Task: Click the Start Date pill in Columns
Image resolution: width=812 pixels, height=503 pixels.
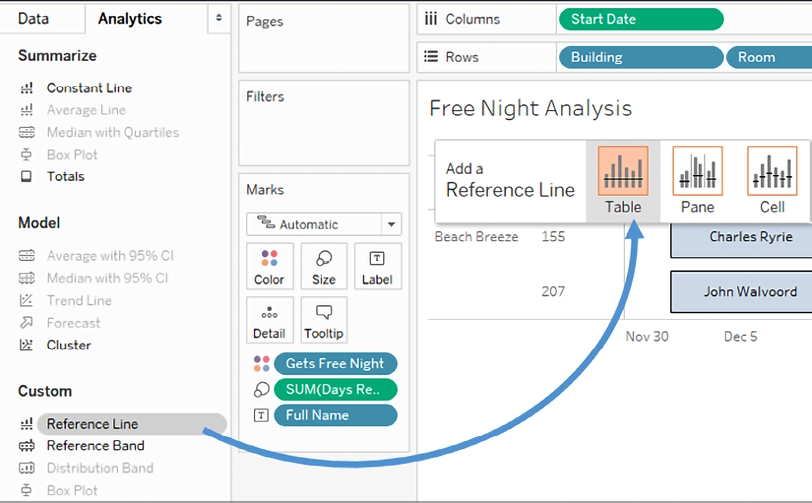Action: pyautogui.click(x=640, y=19)
